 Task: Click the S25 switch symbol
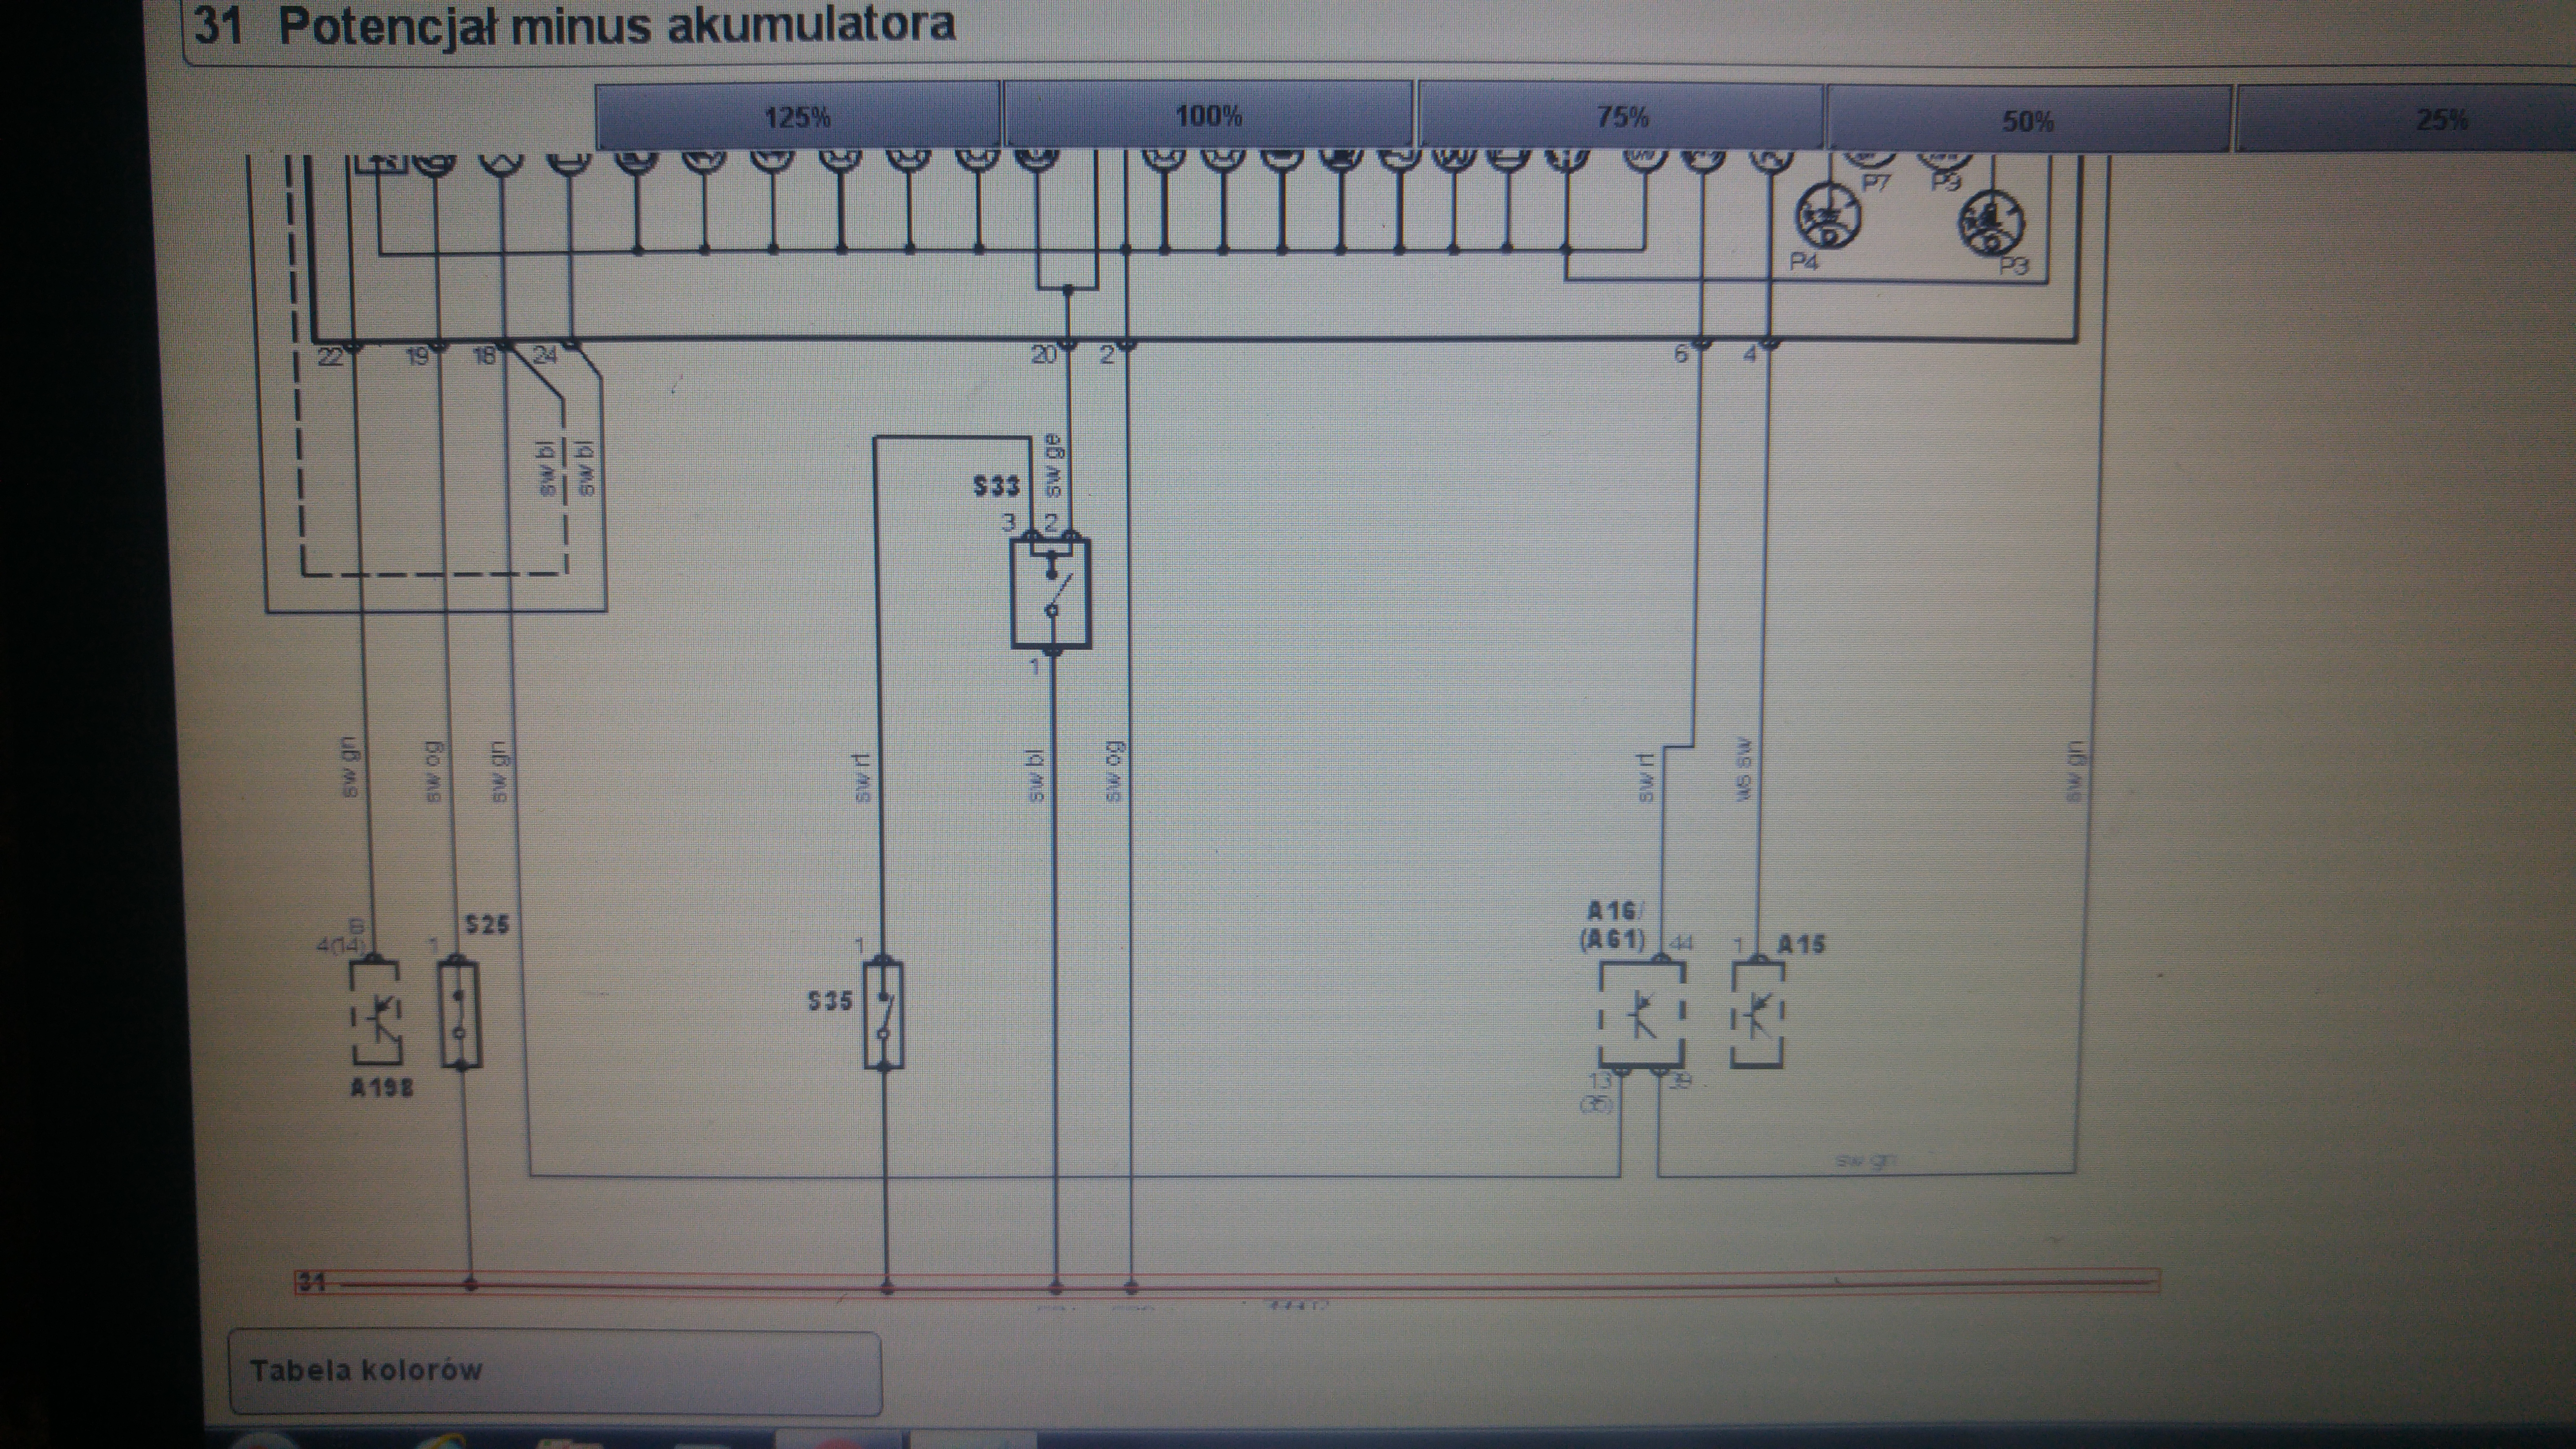tap(460, 1014)
